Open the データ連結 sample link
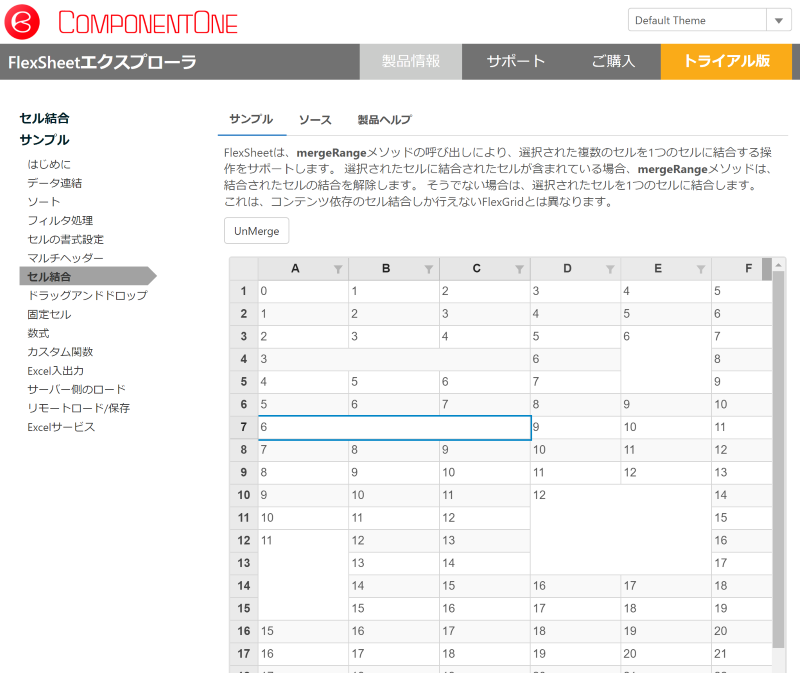 pos(55,183)
